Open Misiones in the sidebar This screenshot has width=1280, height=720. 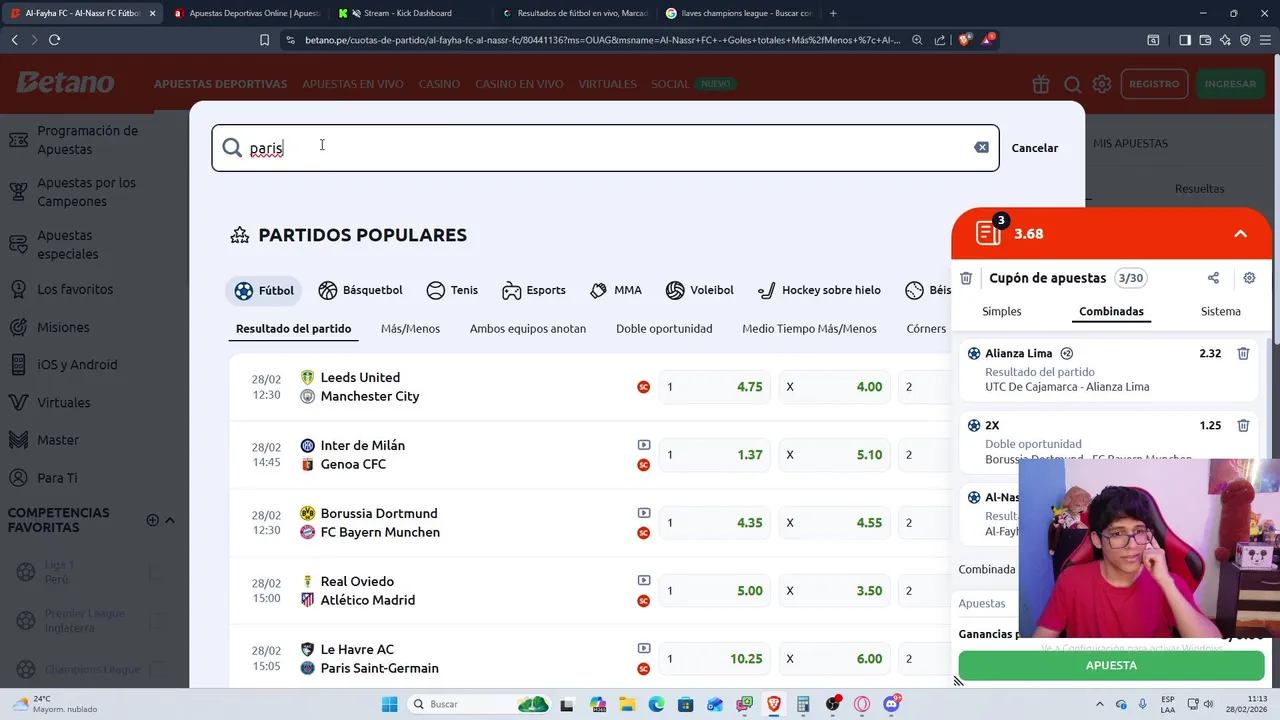click(x=63, y=327)
